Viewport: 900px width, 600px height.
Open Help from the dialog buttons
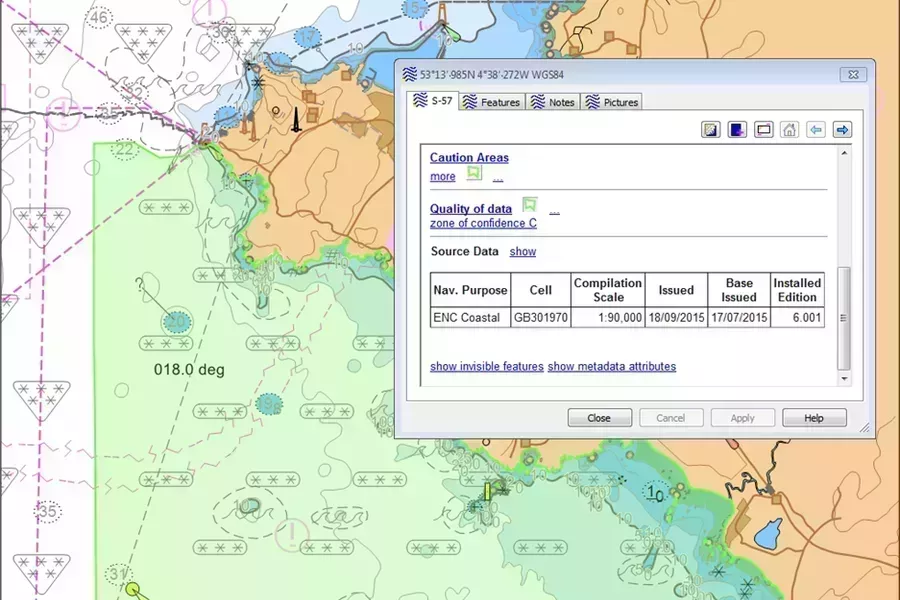coord(814,417)
